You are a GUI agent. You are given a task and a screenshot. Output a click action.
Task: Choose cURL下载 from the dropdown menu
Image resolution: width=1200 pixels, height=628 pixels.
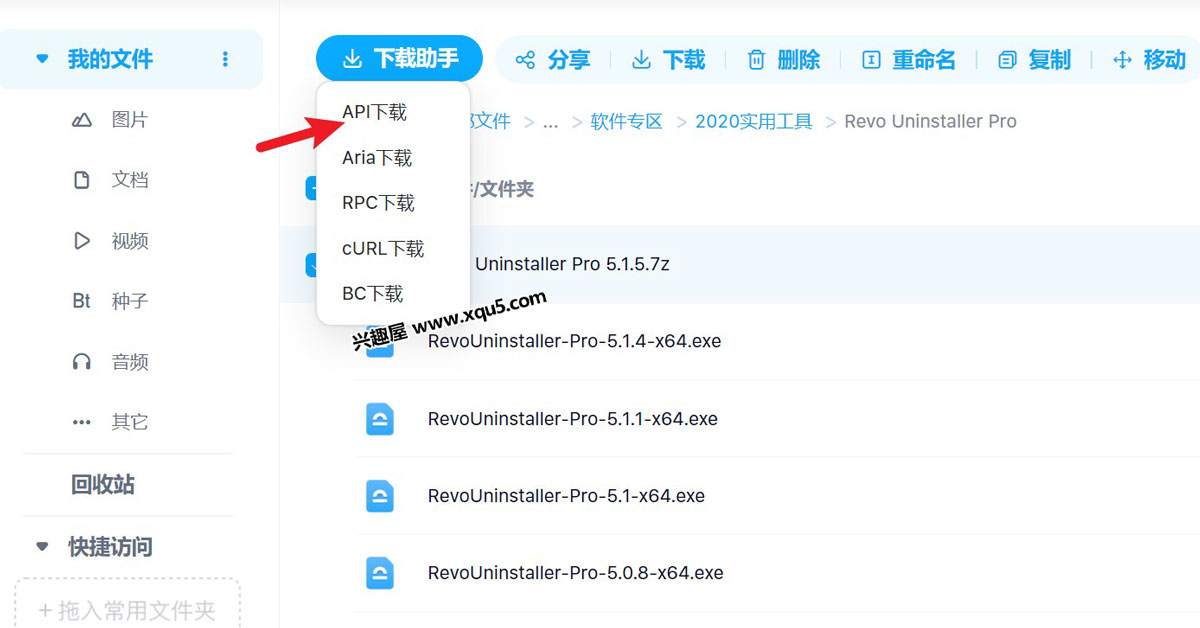(x=383, y=248)
